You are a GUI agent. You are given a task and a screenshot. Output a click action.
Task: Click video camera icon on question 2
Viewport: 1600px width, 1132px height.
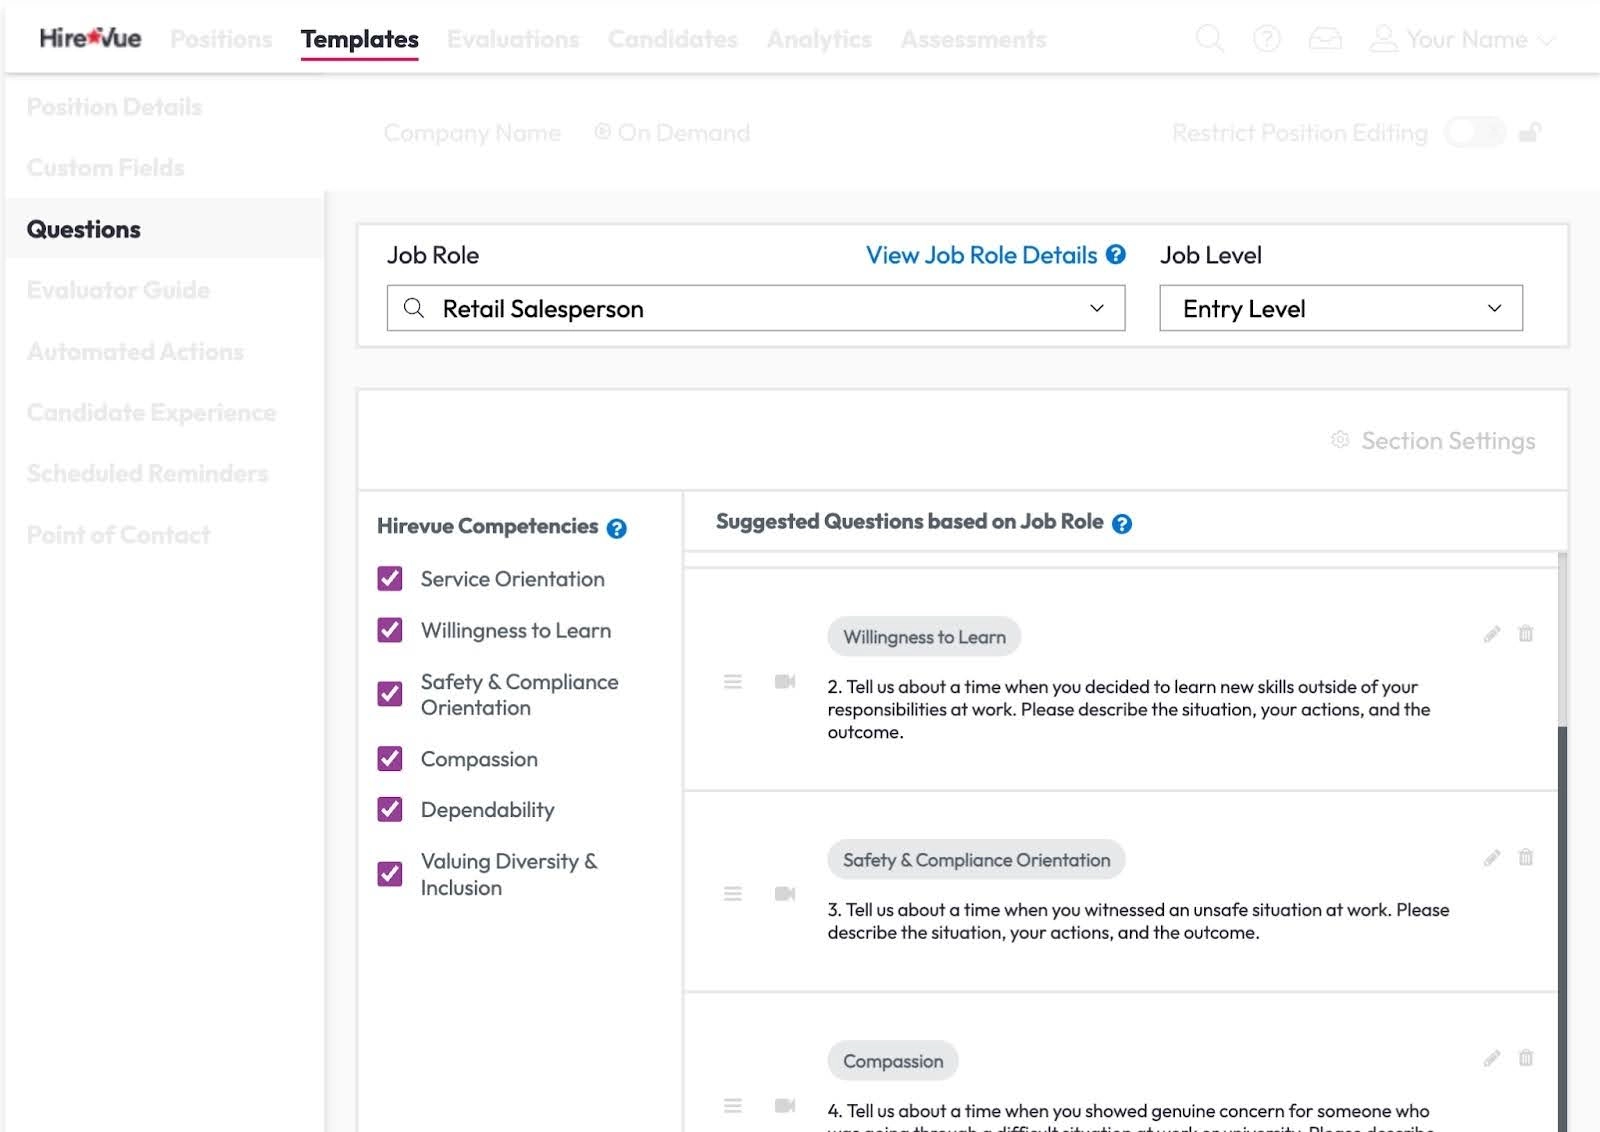(785, 682)
